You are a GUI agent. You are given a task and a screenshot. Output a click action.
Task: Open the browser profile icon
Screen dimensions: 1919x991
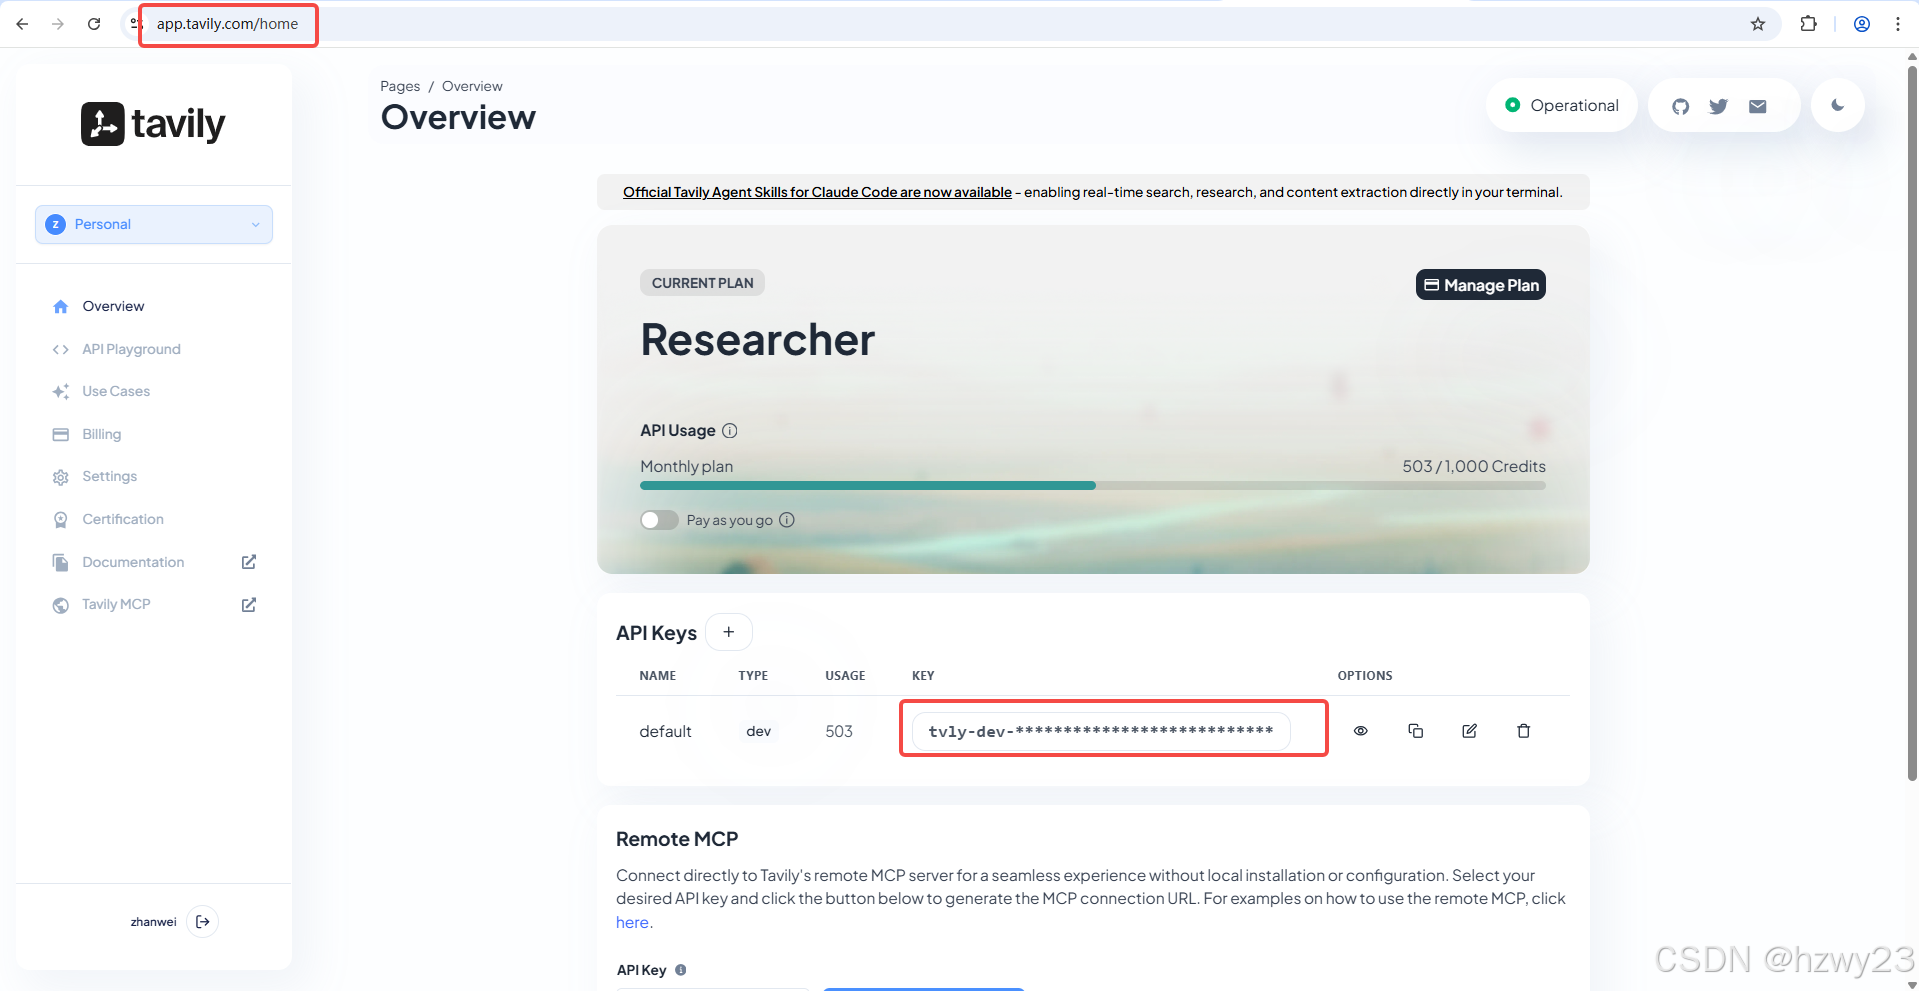[x=1862, y=24]
